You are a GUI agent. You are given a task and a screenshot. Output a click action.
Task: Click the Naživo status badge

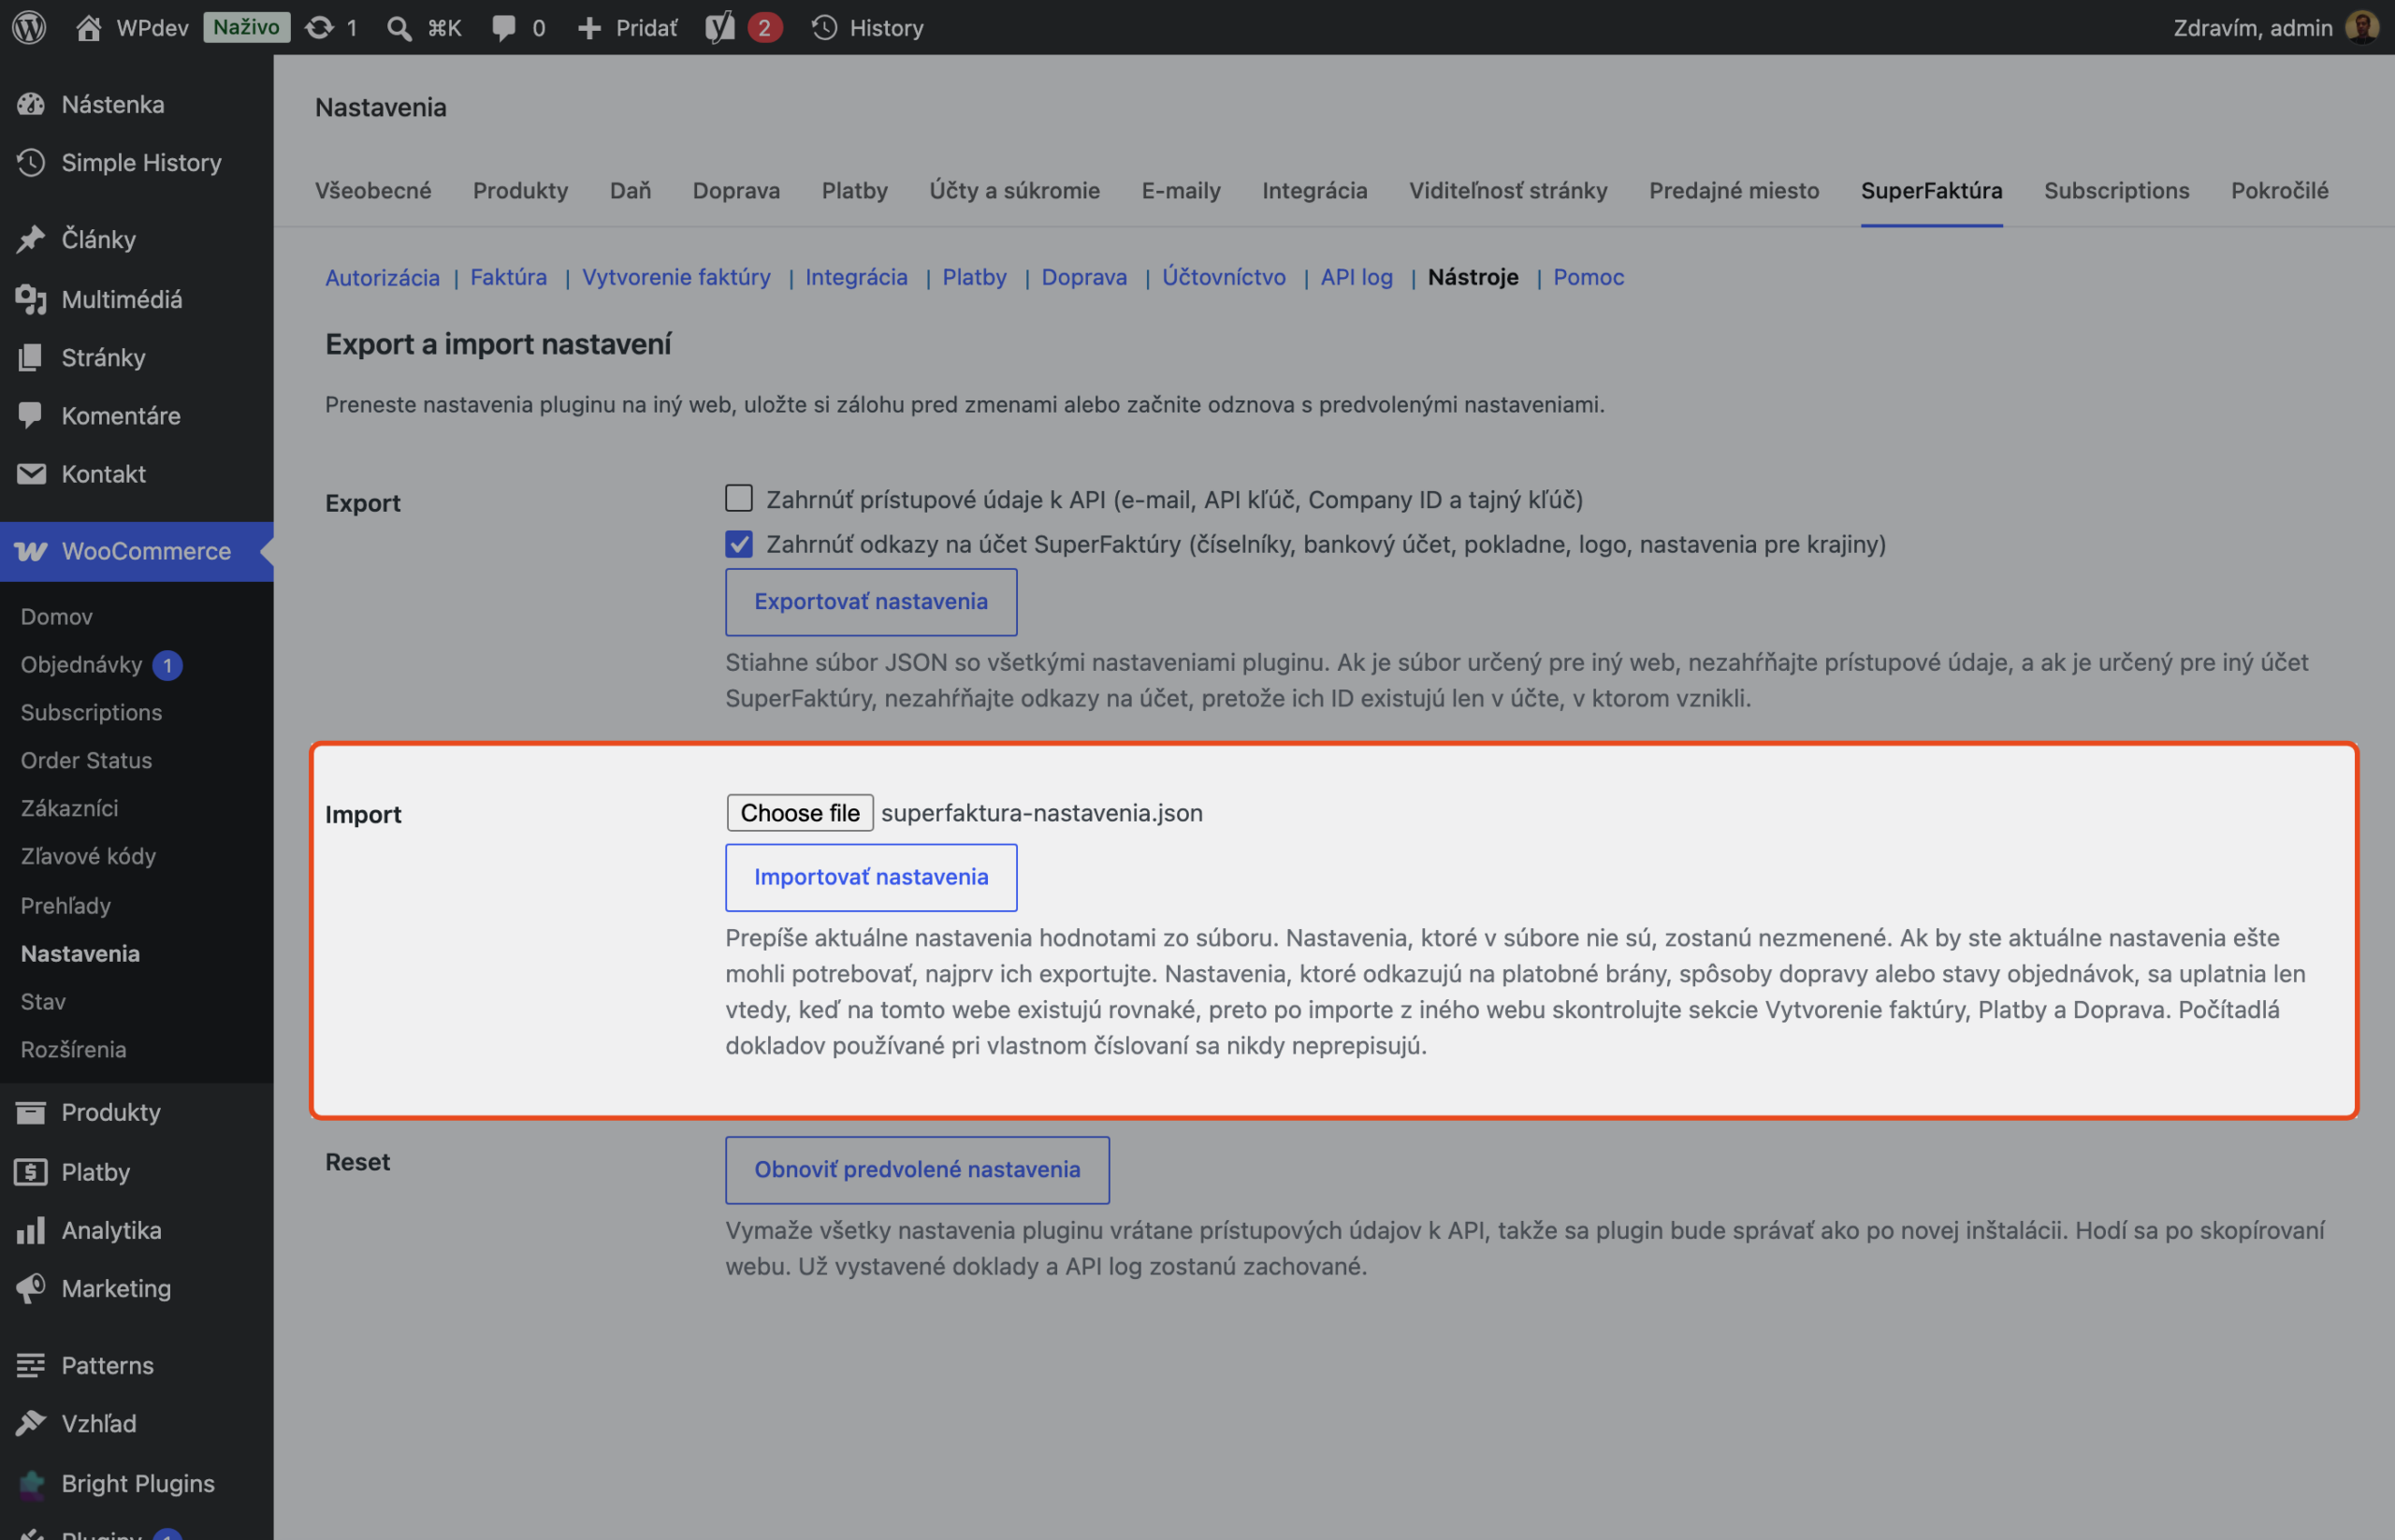click(246, 27)
